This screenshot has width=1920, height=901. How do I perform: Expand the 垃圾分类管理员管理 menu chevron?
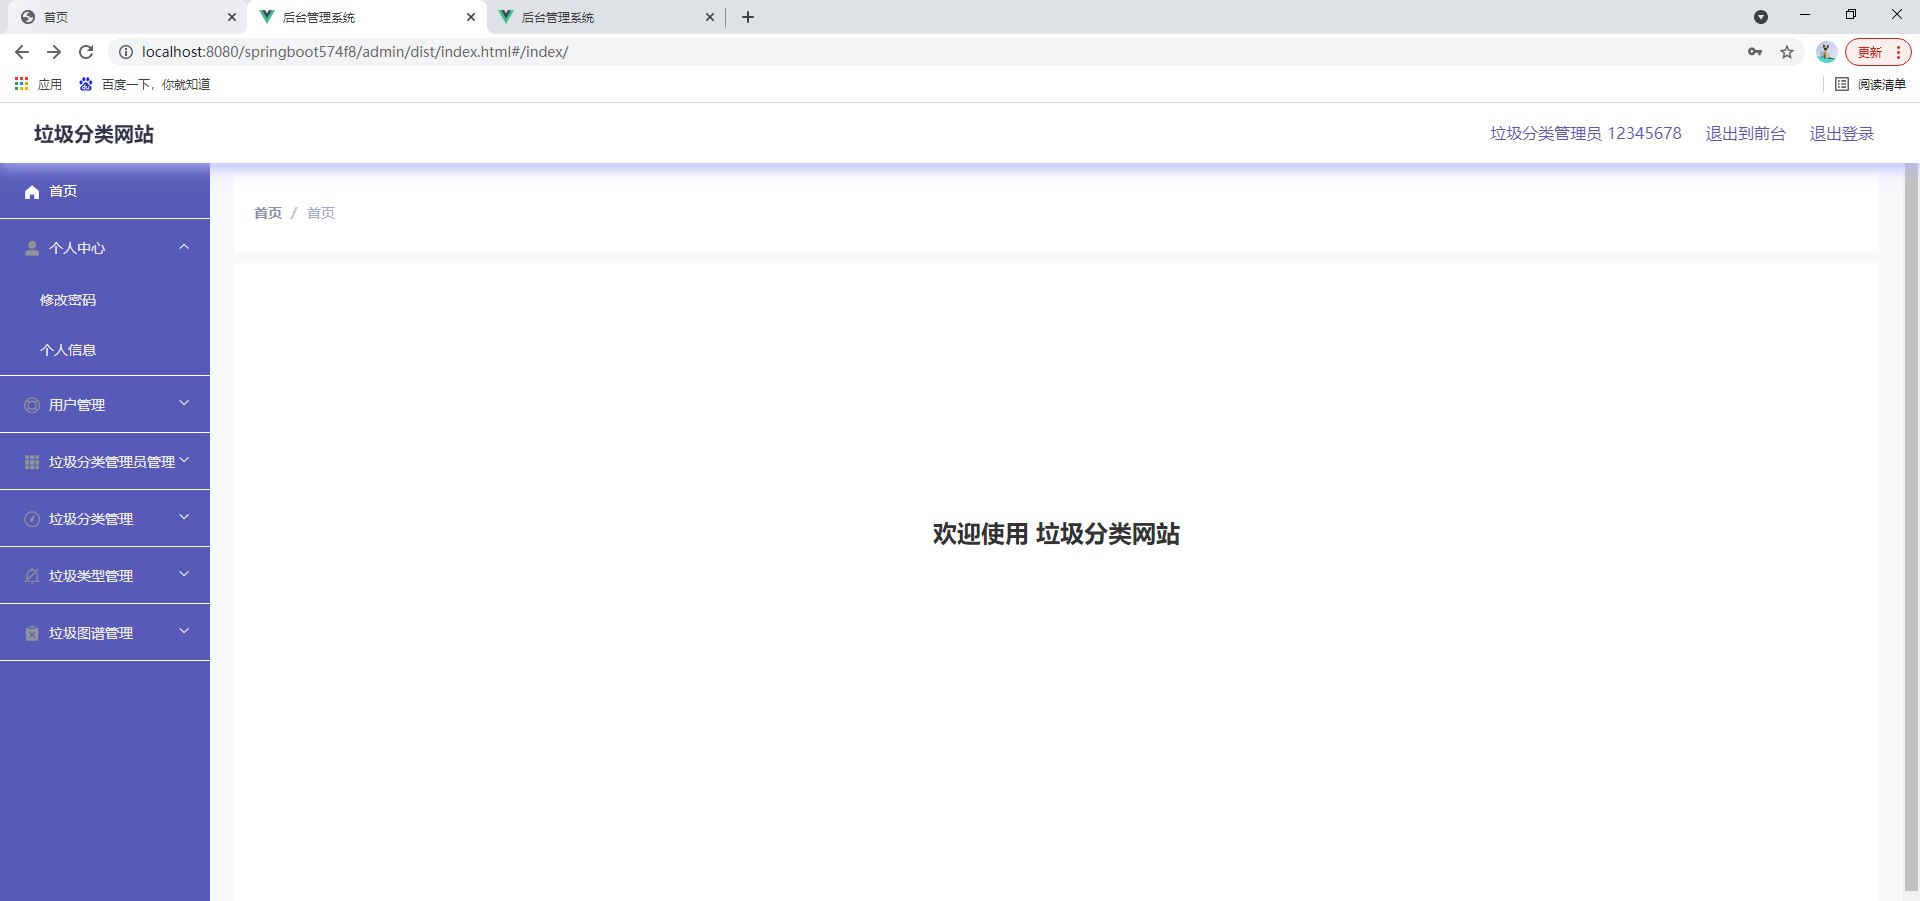point(184,460)
